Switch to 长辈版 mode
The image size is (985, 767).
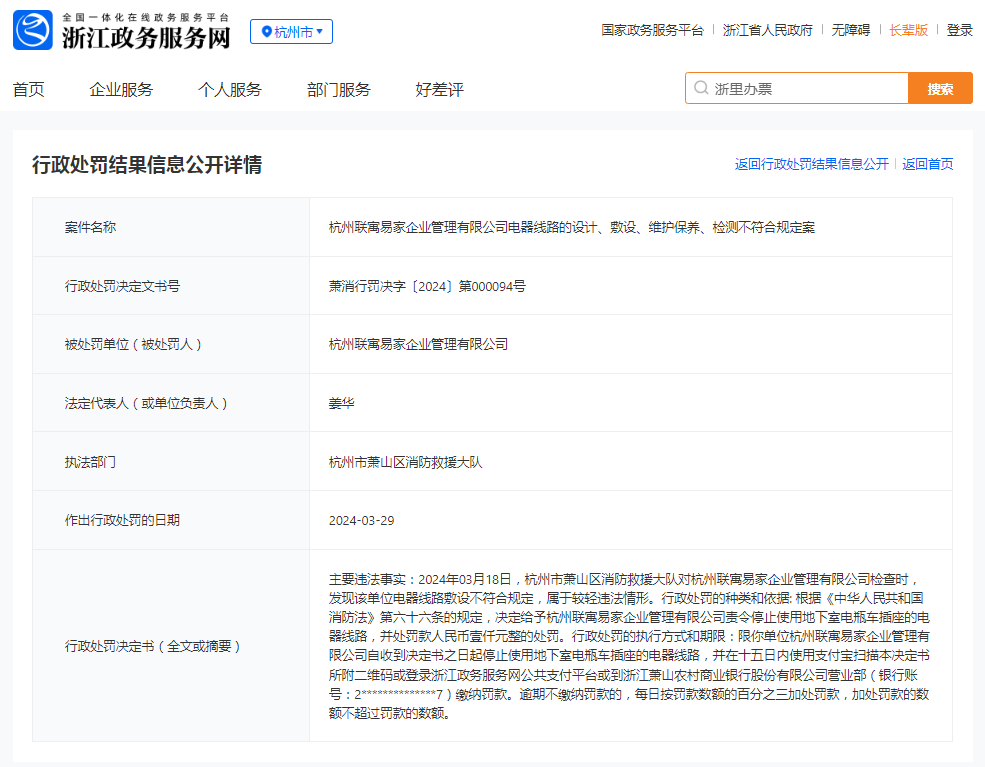click(908, 30)
